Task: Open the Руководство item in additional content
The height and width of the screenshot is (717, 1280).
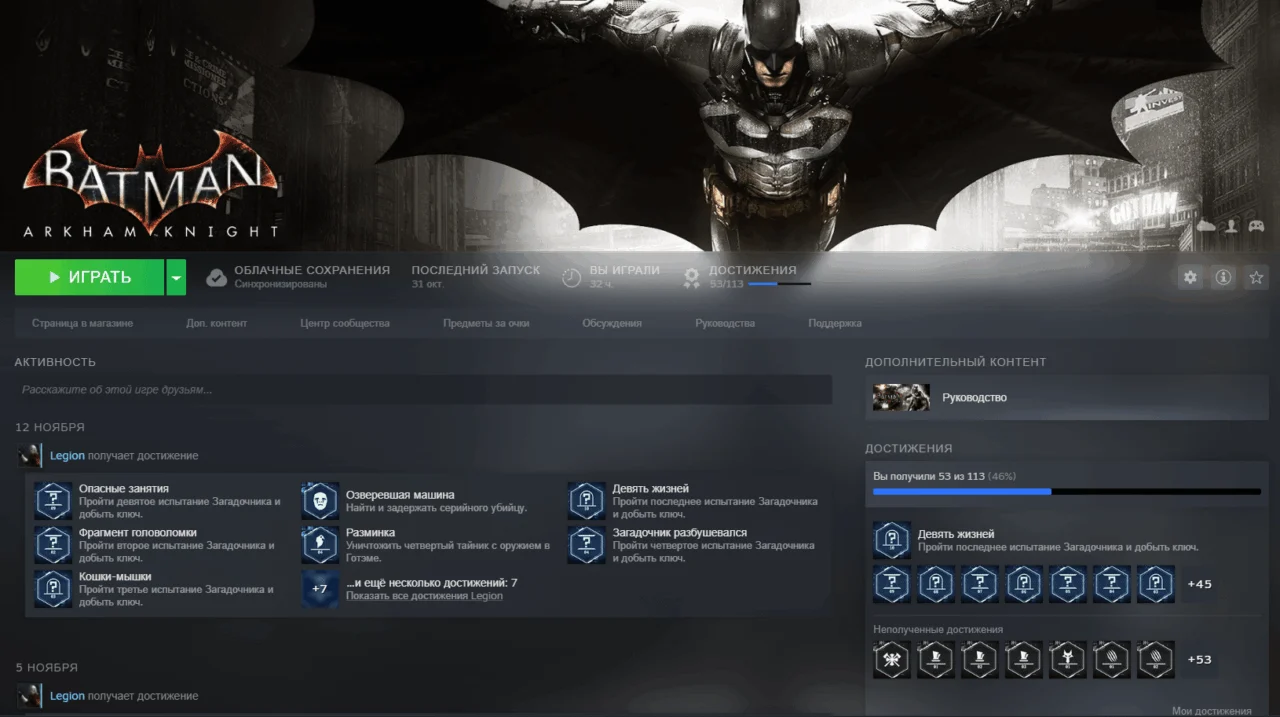Action: [1066, 397]
